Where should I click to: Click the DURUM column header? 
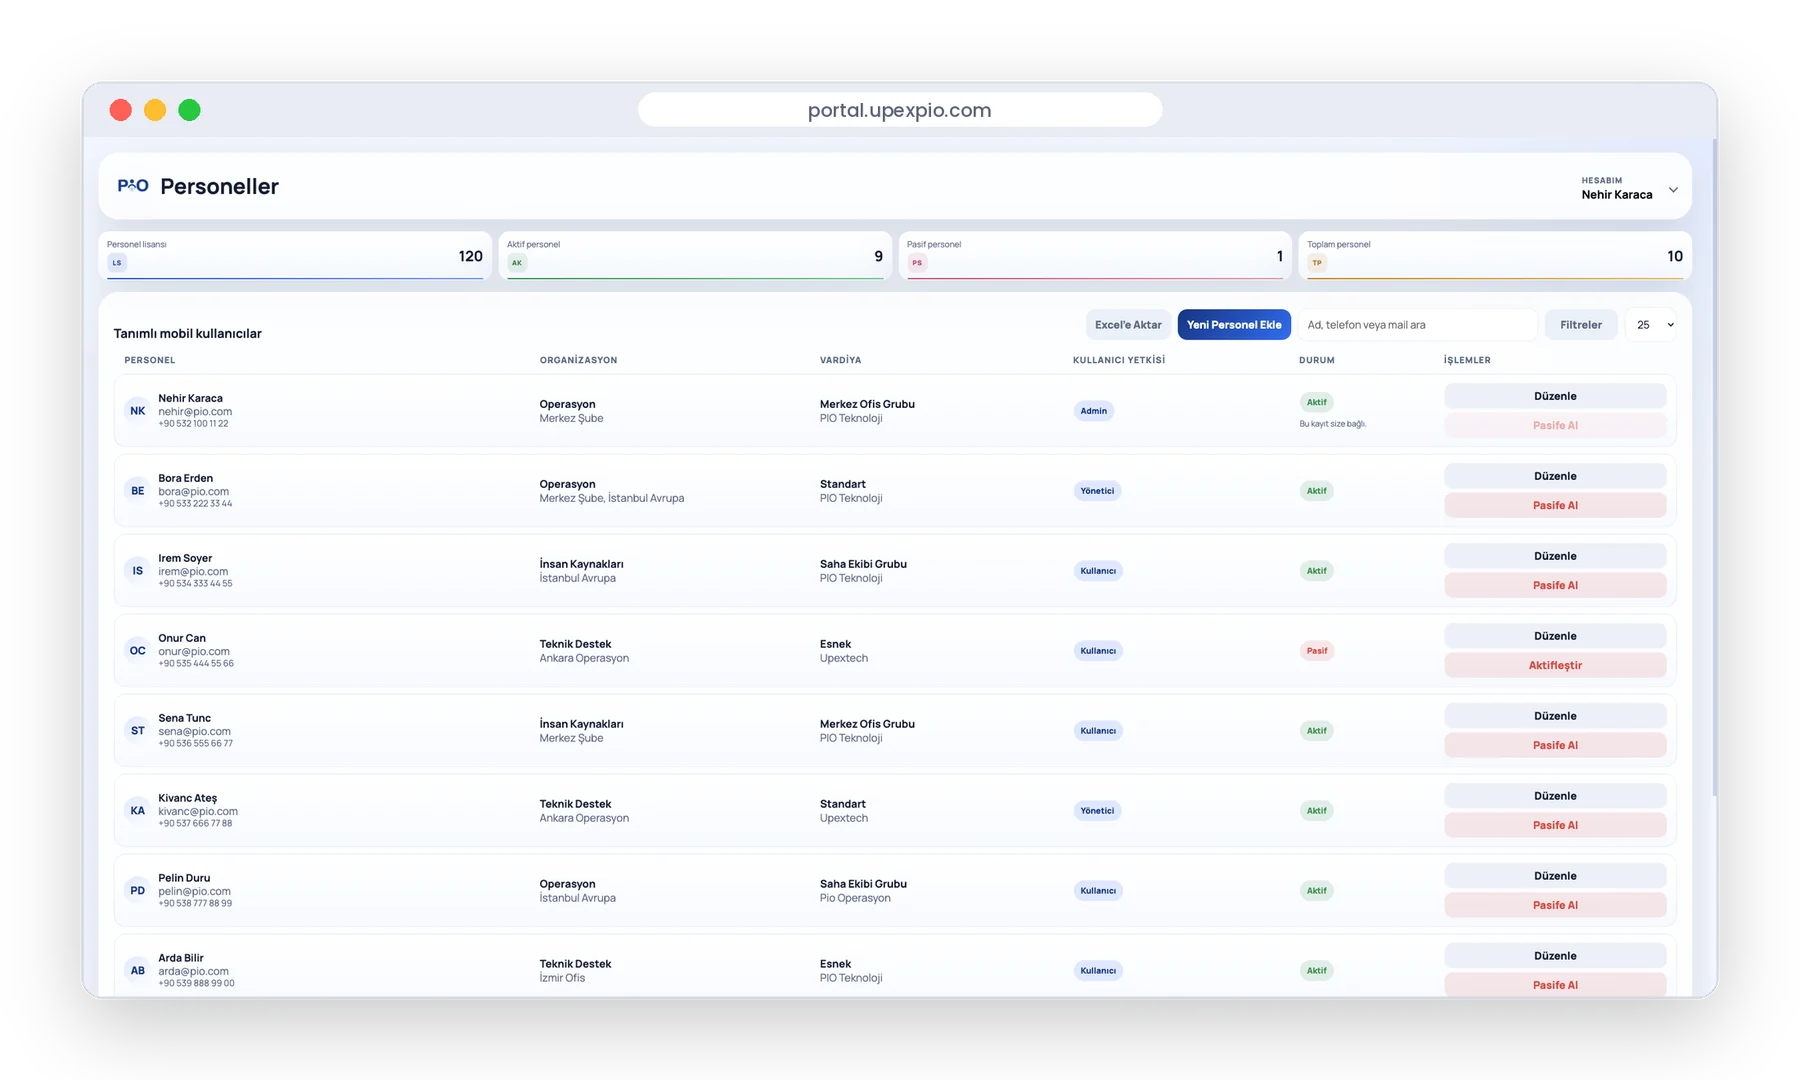[x=1316, y=360]
